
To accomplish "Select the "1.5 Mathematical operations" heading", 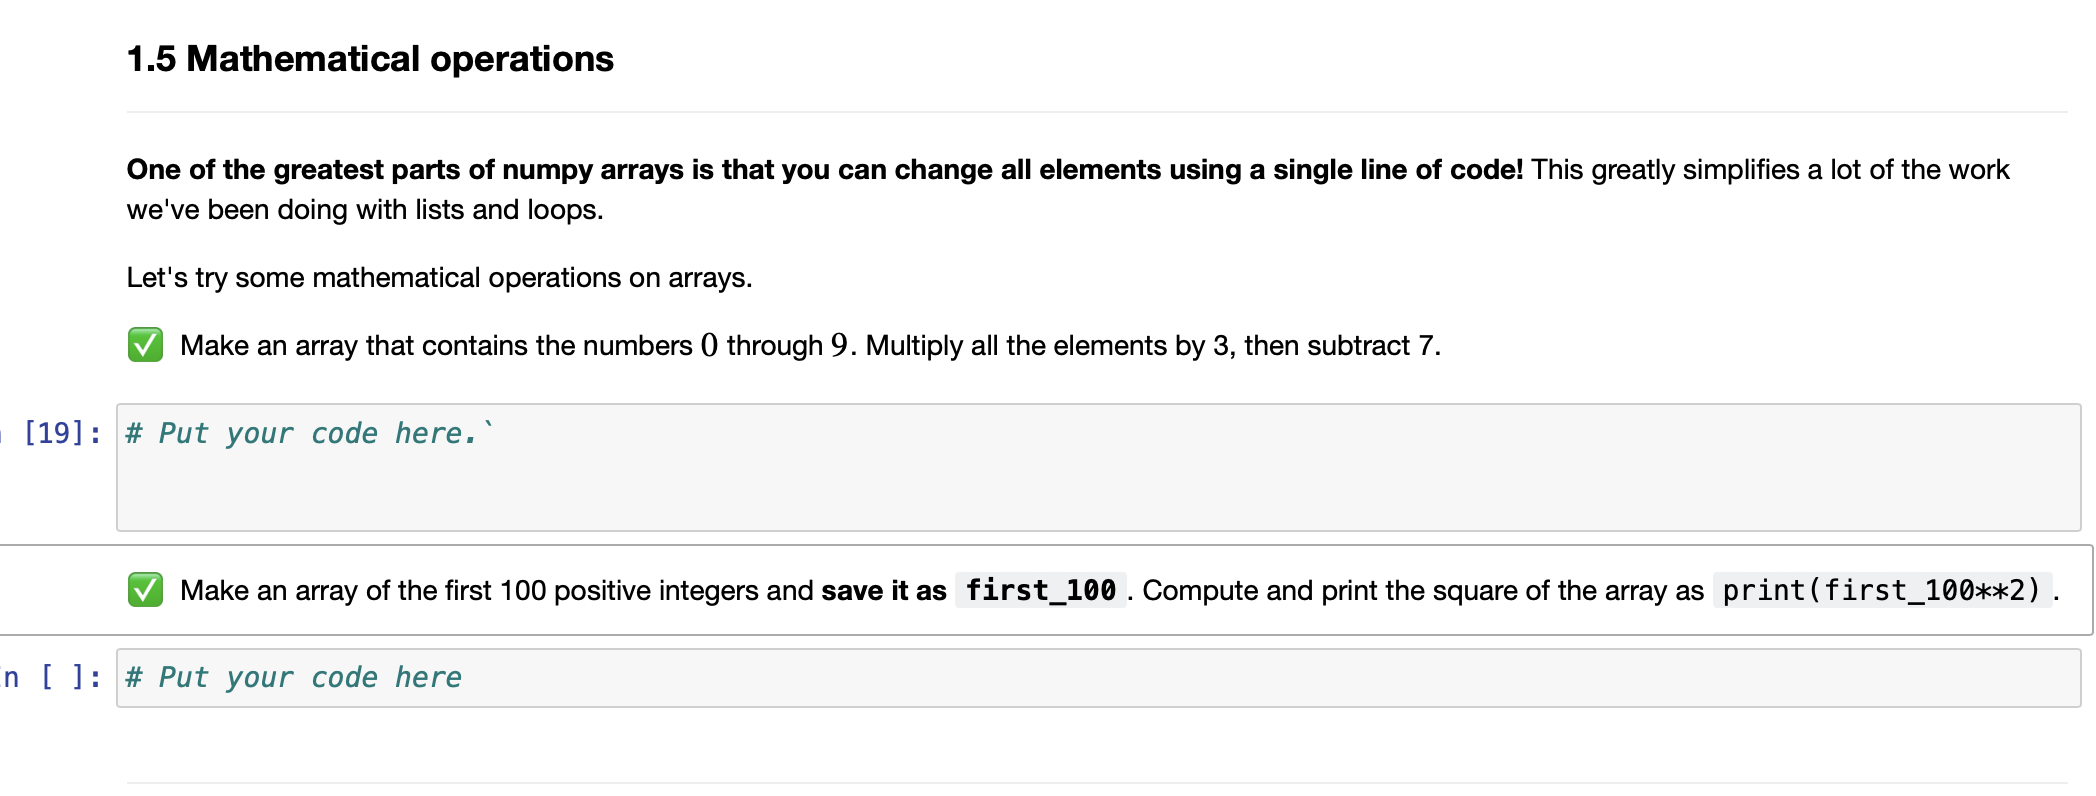I will click(370, 58).
